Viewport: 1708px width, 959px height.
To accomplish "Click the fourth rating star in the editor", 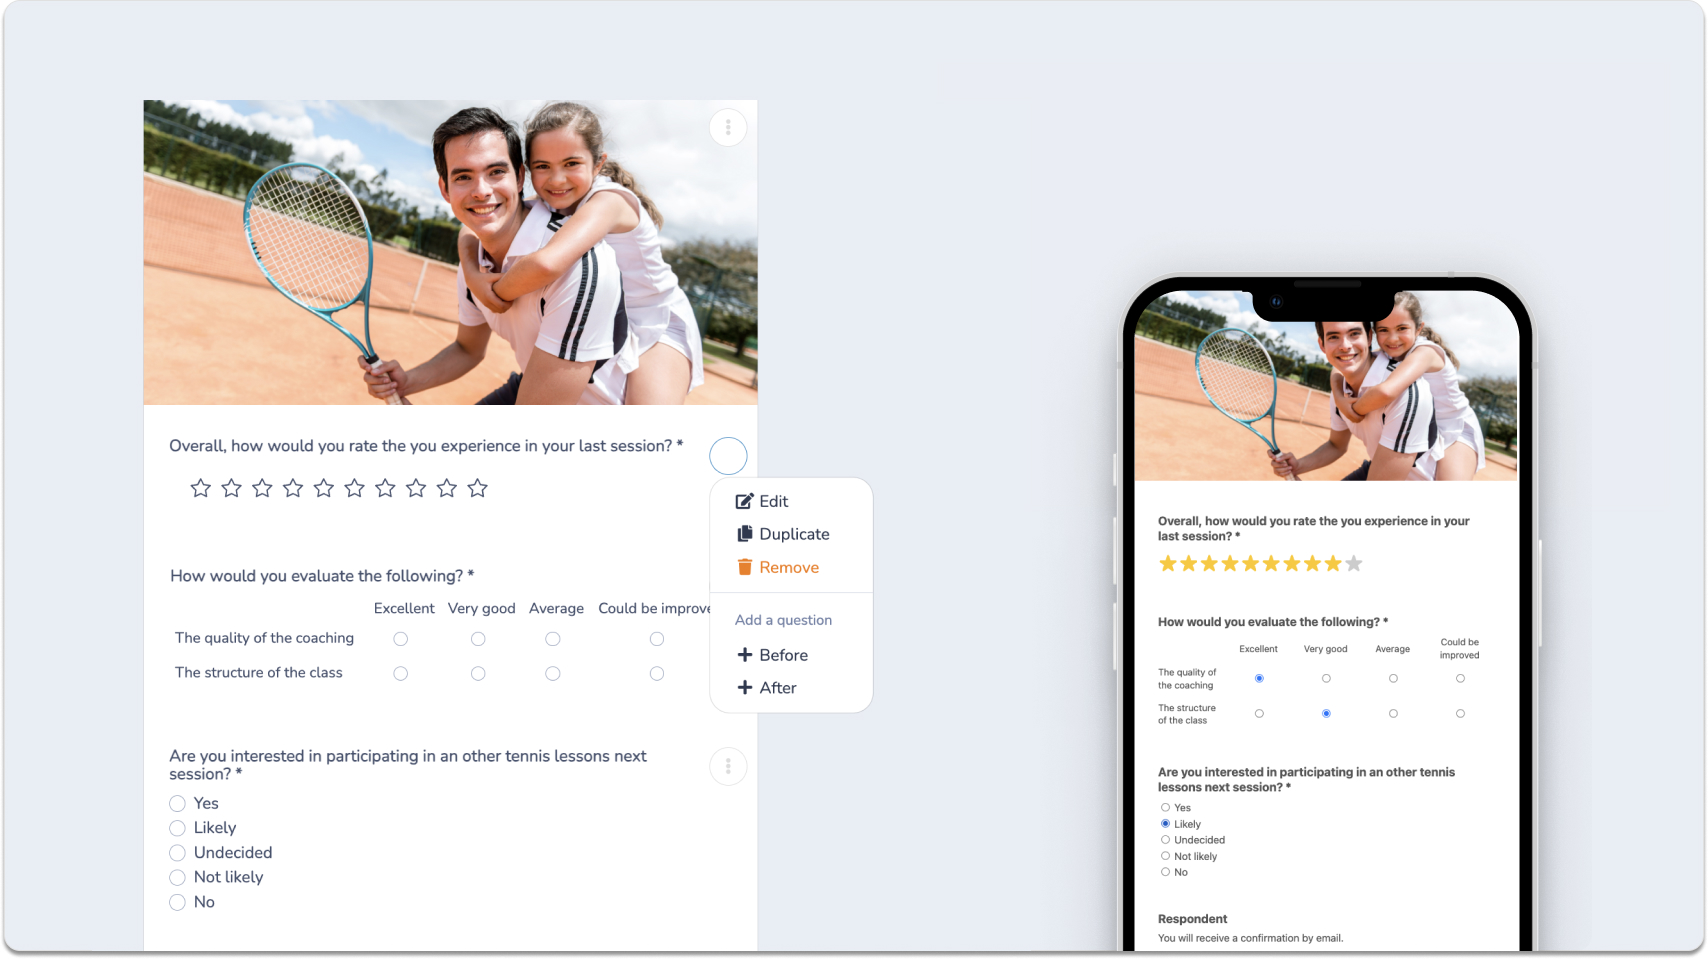I will 293,488.
